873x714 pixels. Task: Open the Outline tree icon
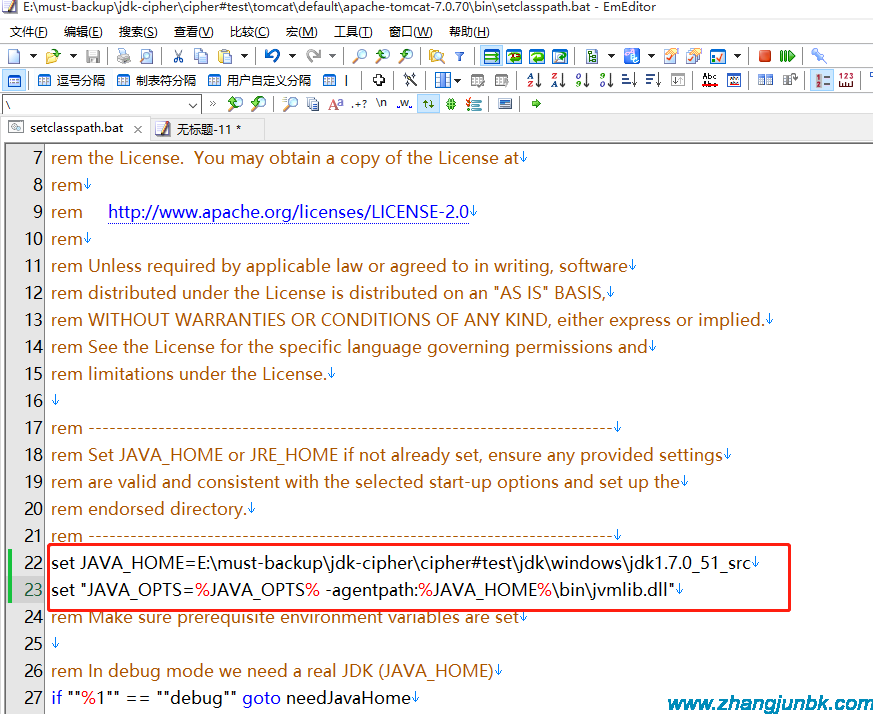pos(592,56)
